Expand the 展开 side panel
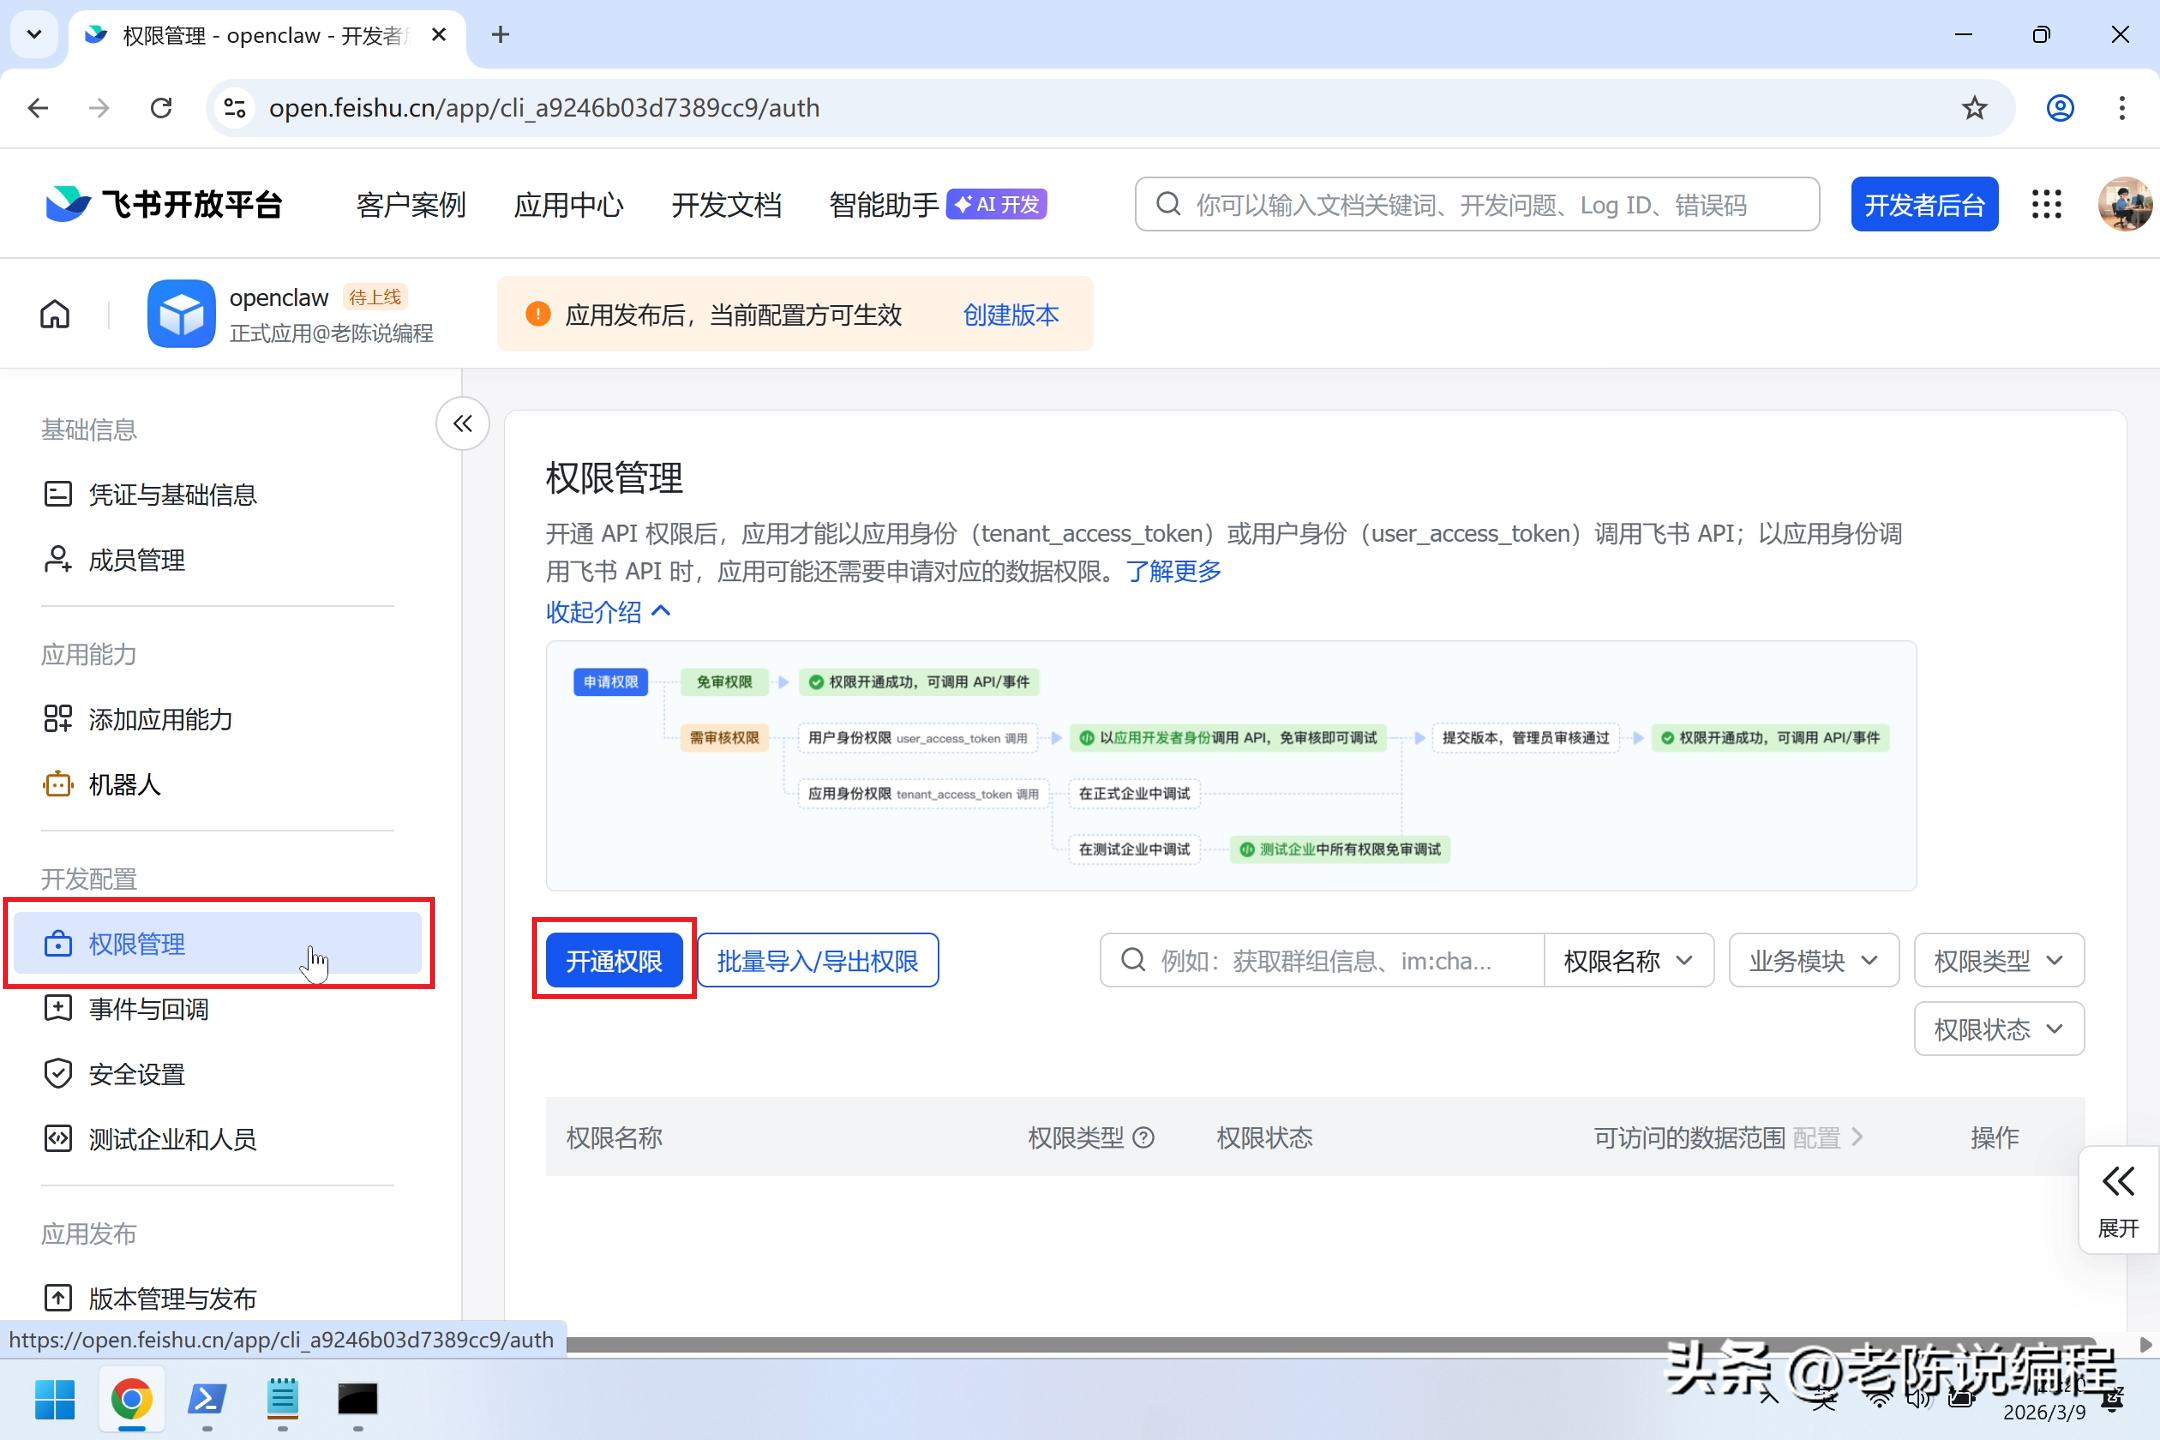Screen dimensions: 2160x1440 tap(2118, 1199)
